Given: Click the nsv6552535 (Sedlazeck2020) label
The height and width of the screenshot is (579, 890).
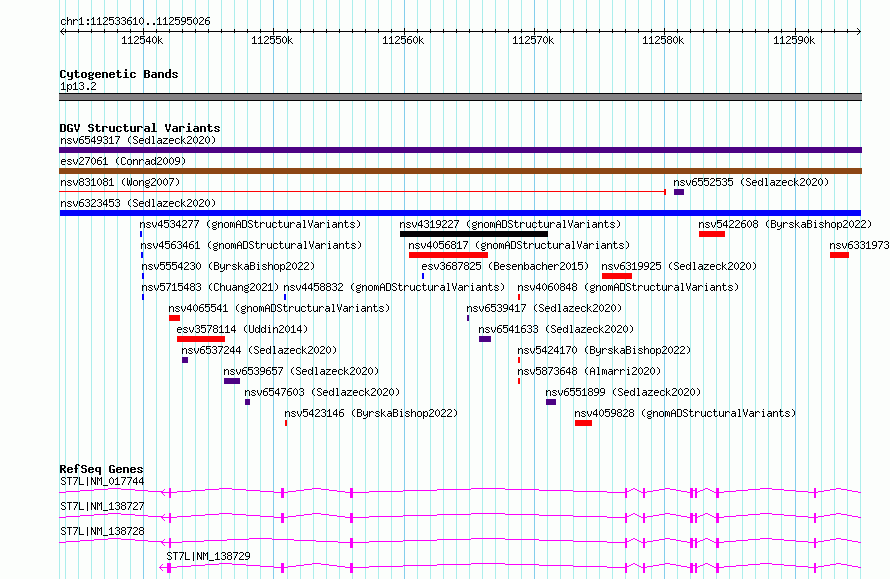Looking at the screenshot, I should 751,182.
